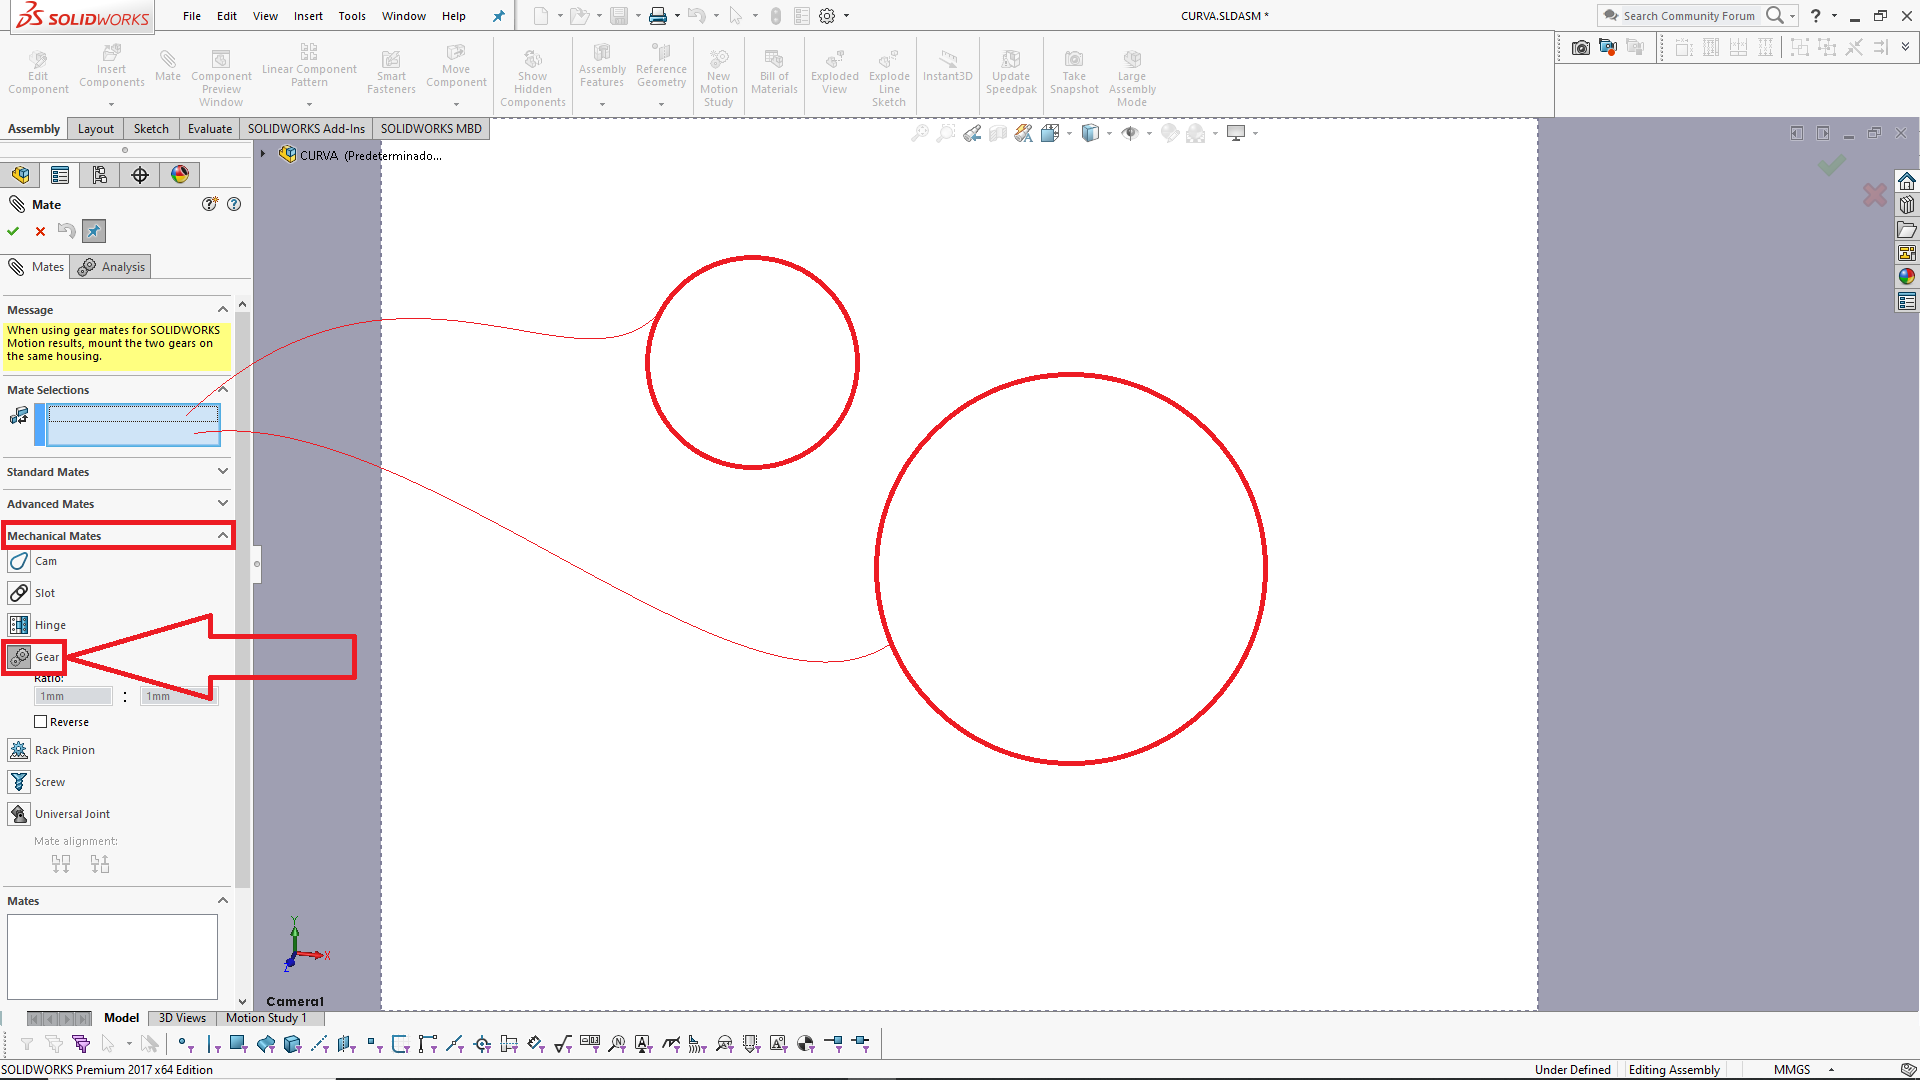The width and height of the screenshot is (1920, 1084).
Task: Select the Gear mechanical mate
Action: click(47, 657)
